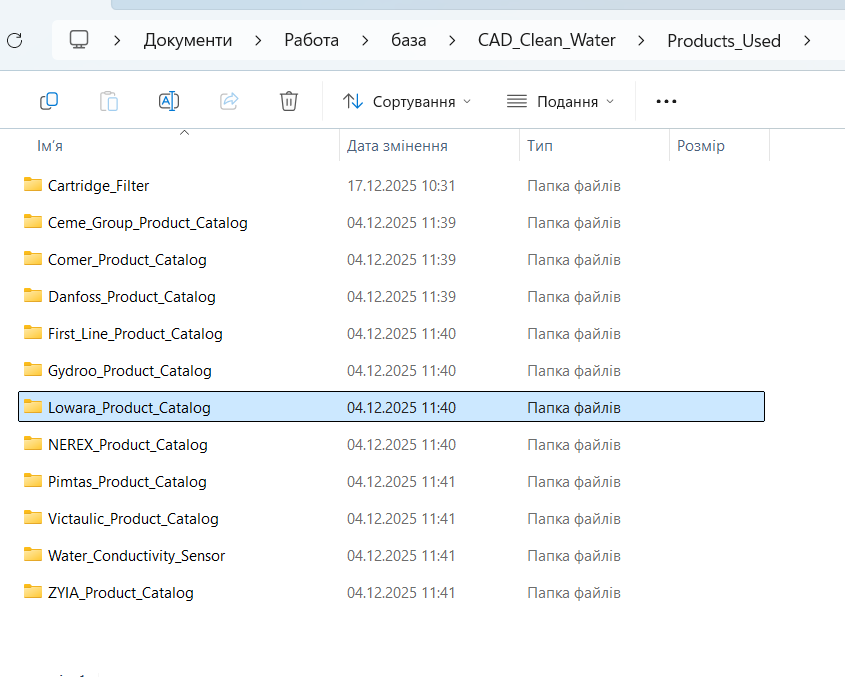Expand the chevron after CAD_Clean_Water
The image size is (845, 677).
(x=641, y=40)
